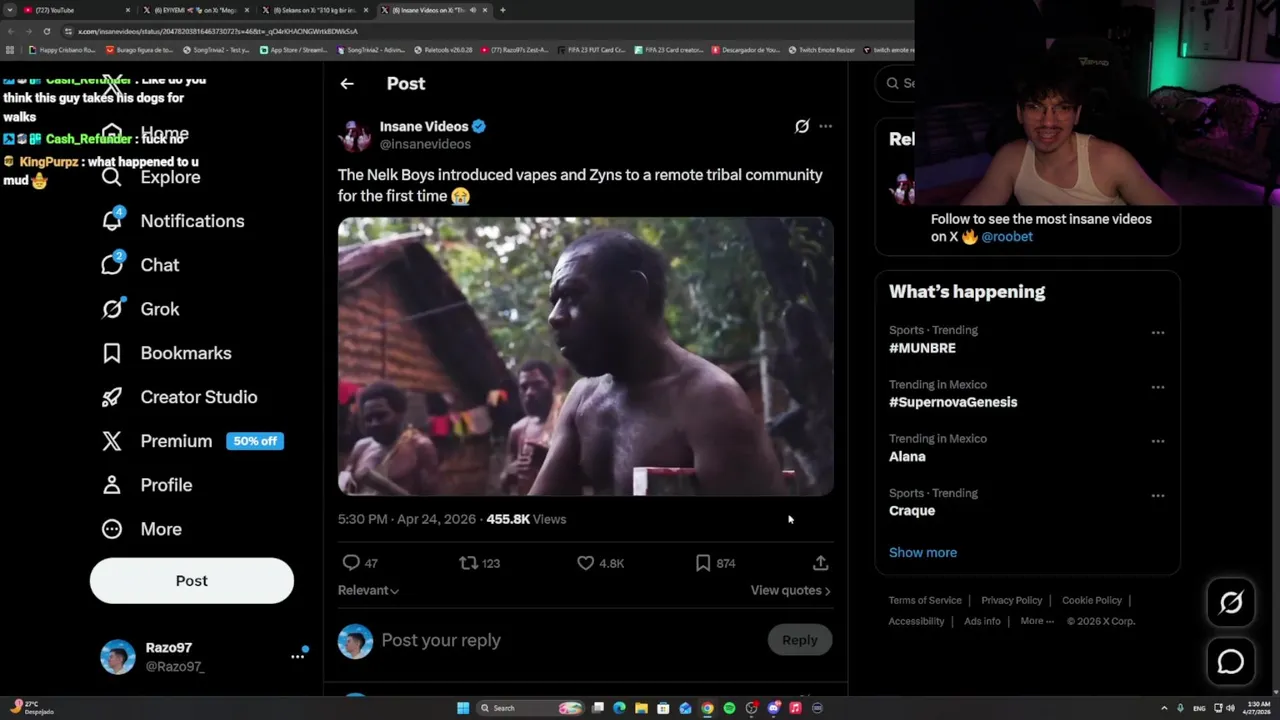Open Discord from the Windows taskbar
Image resolution: width=1280 pixels, height=720 pixels.
click(x=773, y=708)
